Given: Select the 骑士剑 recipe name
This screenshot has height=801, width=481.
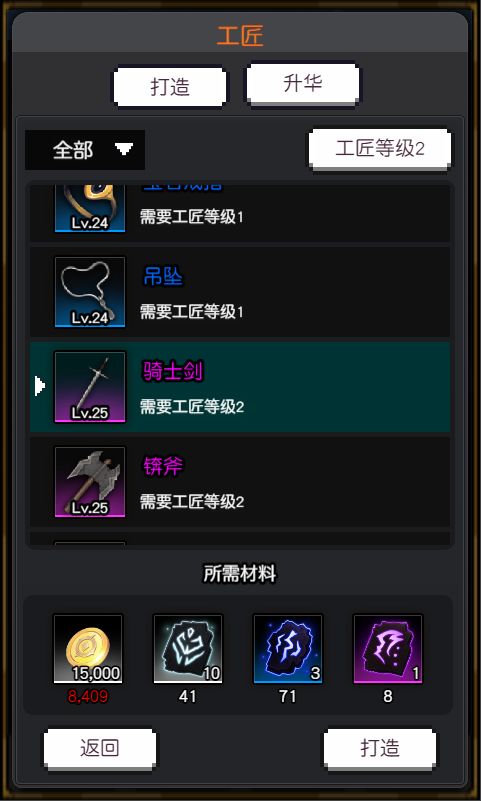Looking at the screenshot, I should point(173,371).
